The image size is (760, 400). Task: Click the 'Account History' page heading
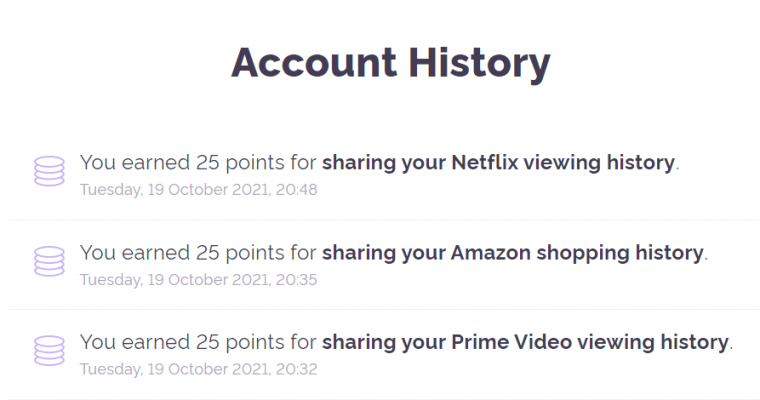[390, 62]
